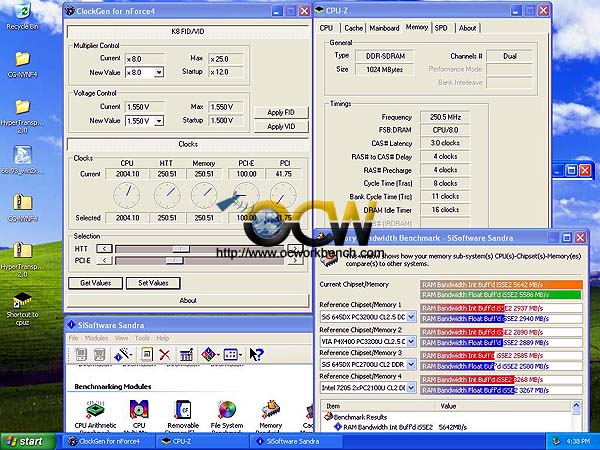Open the Tools menu in Sandra
Viewport: 600px width, 450px height.
[x=142, y=338]
